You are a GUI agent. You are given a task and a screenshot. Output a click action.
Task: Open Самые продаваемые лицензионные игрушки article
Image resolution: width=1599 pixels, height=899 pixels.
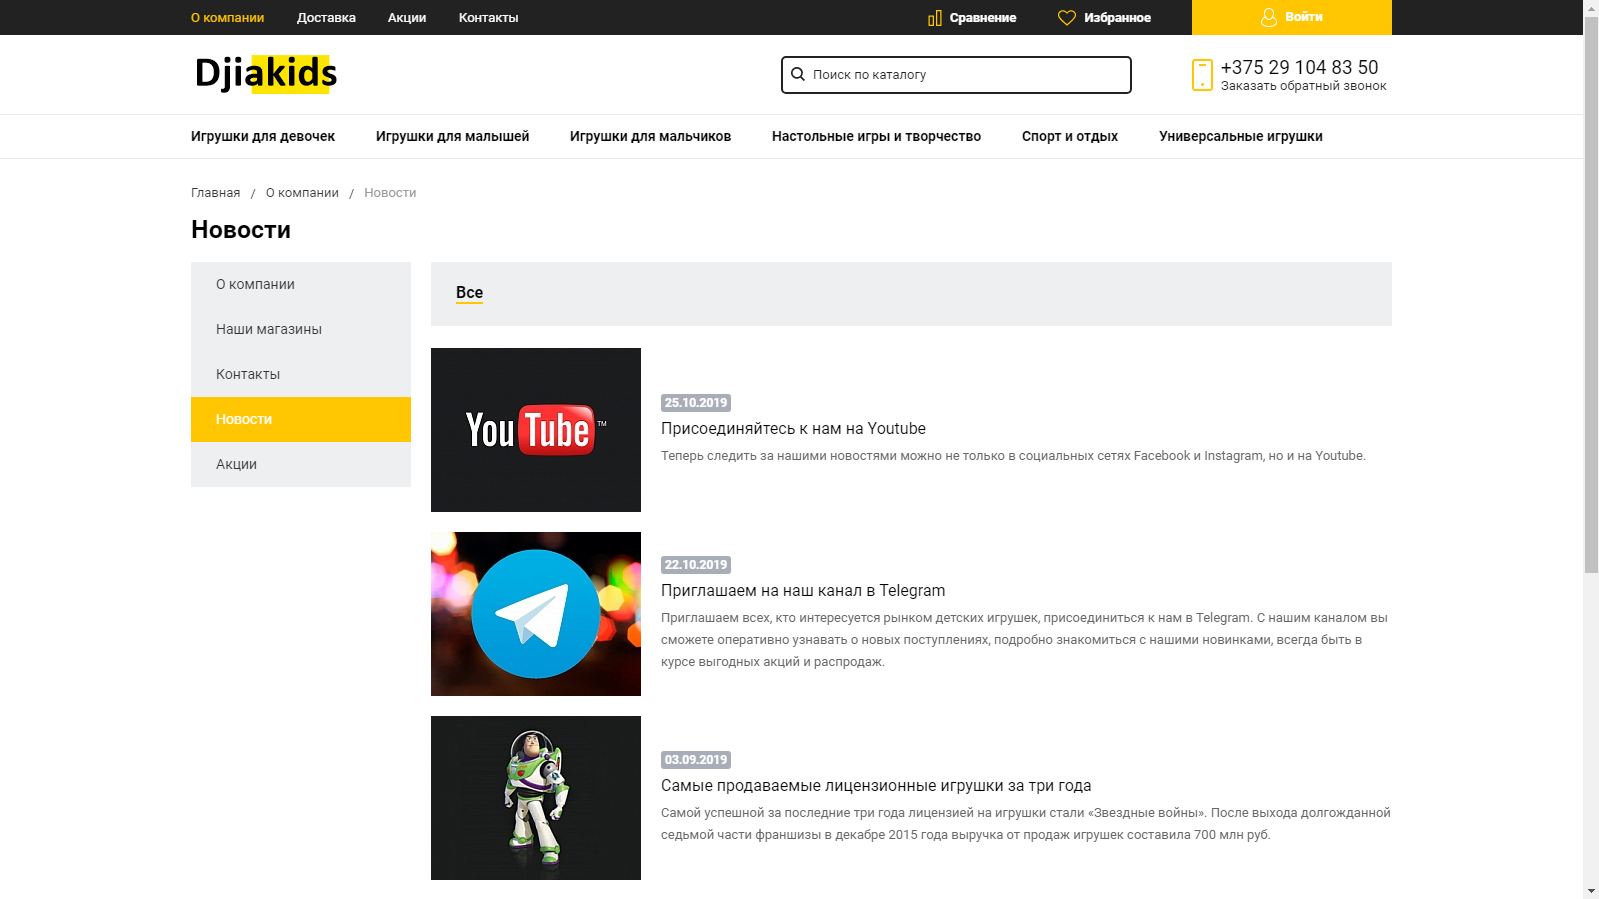876,786
